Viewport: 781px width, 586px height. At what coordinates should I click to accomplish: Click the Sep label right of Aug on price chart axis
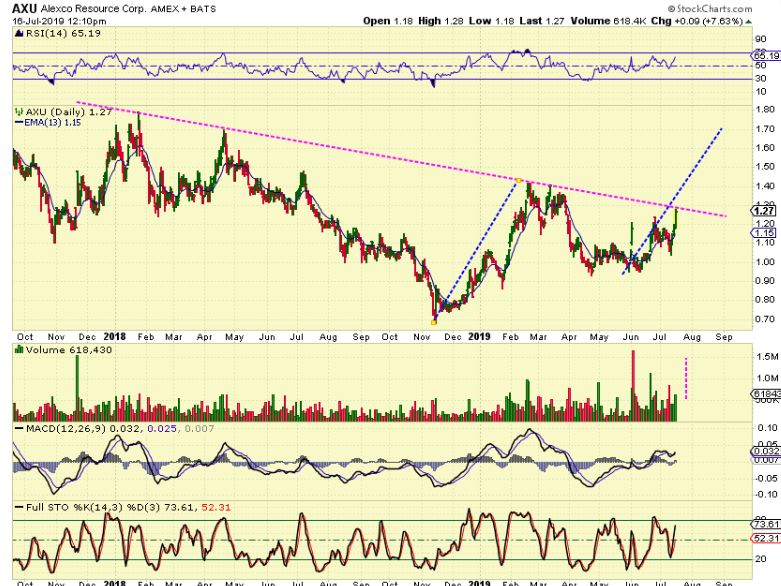coord(724,337)
